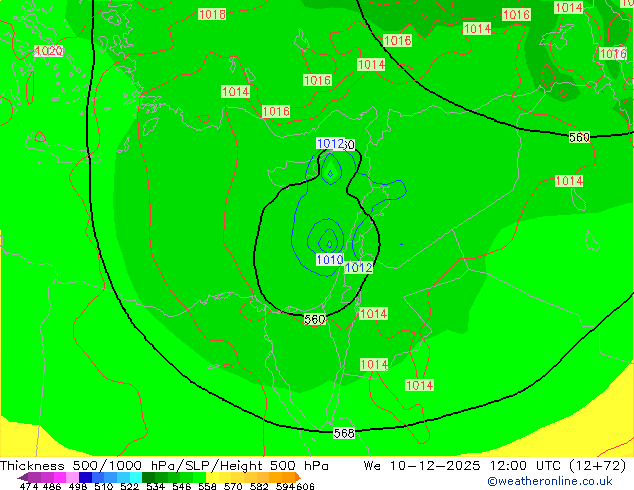This screenshot has width=634, height=490.
Task: Click legend value 606
Action: [305, 486]
